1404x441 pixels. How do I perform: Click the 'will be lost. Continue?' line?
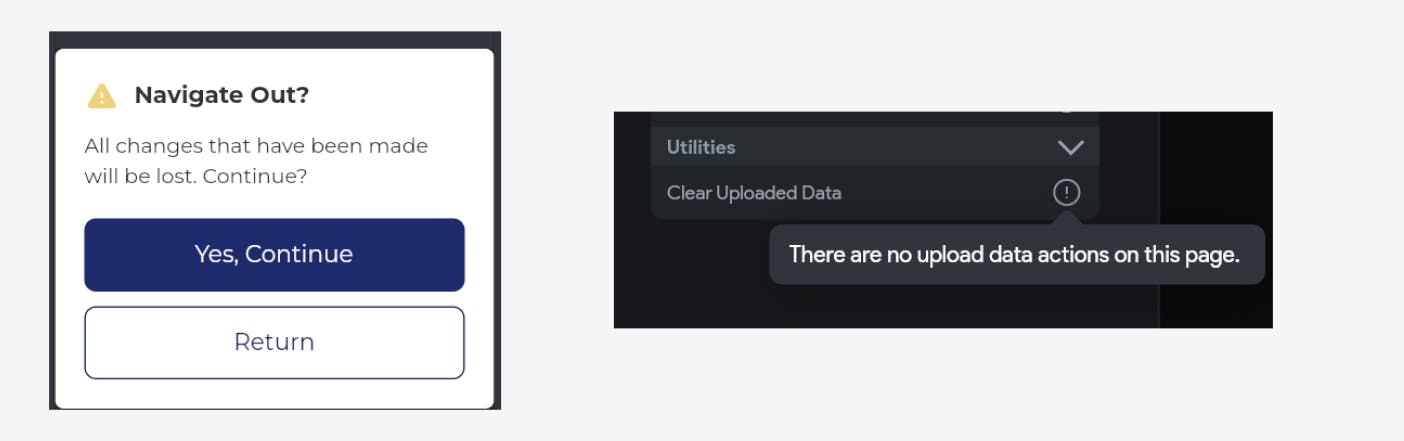click(195, 176)
